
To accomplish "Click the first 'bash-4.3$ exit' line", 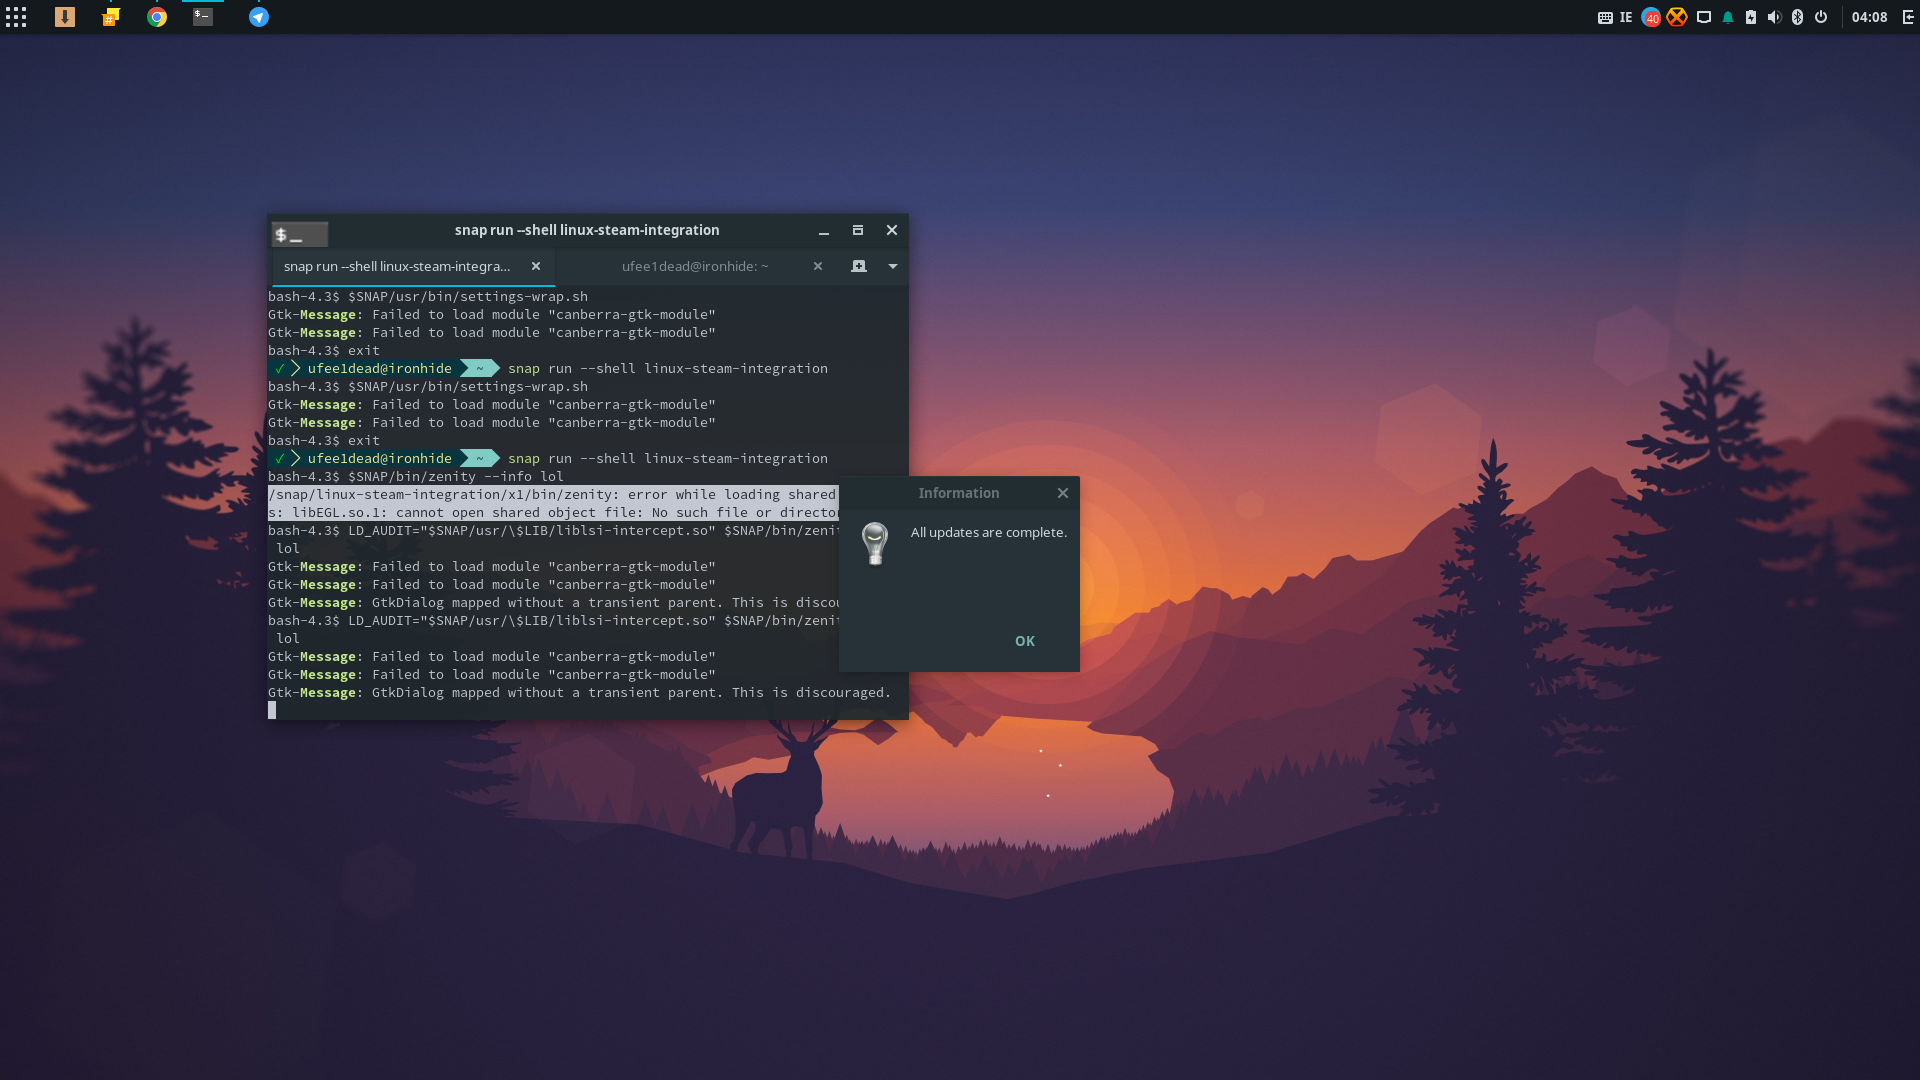I will pos(324,350).
